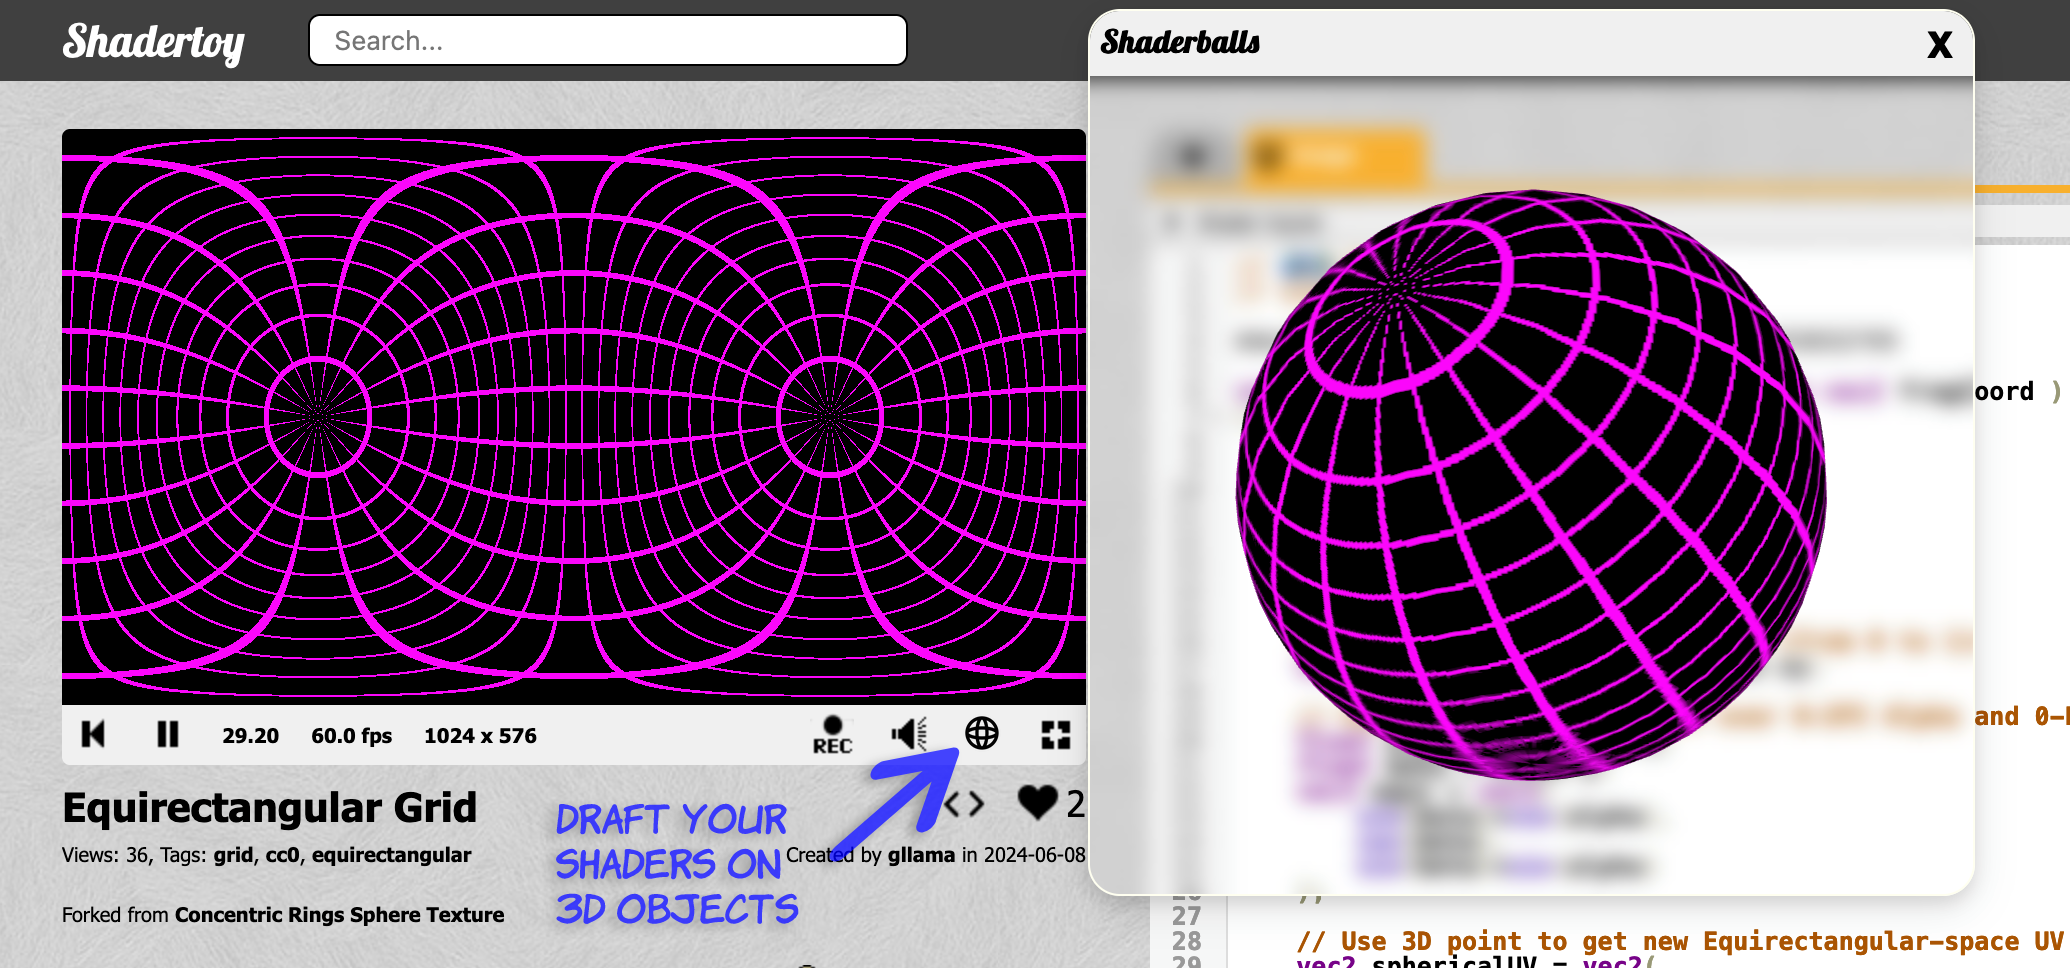The image size is (2070, 968).
Task: Open Shaderballs globe icon
Action: pos(981,734)
